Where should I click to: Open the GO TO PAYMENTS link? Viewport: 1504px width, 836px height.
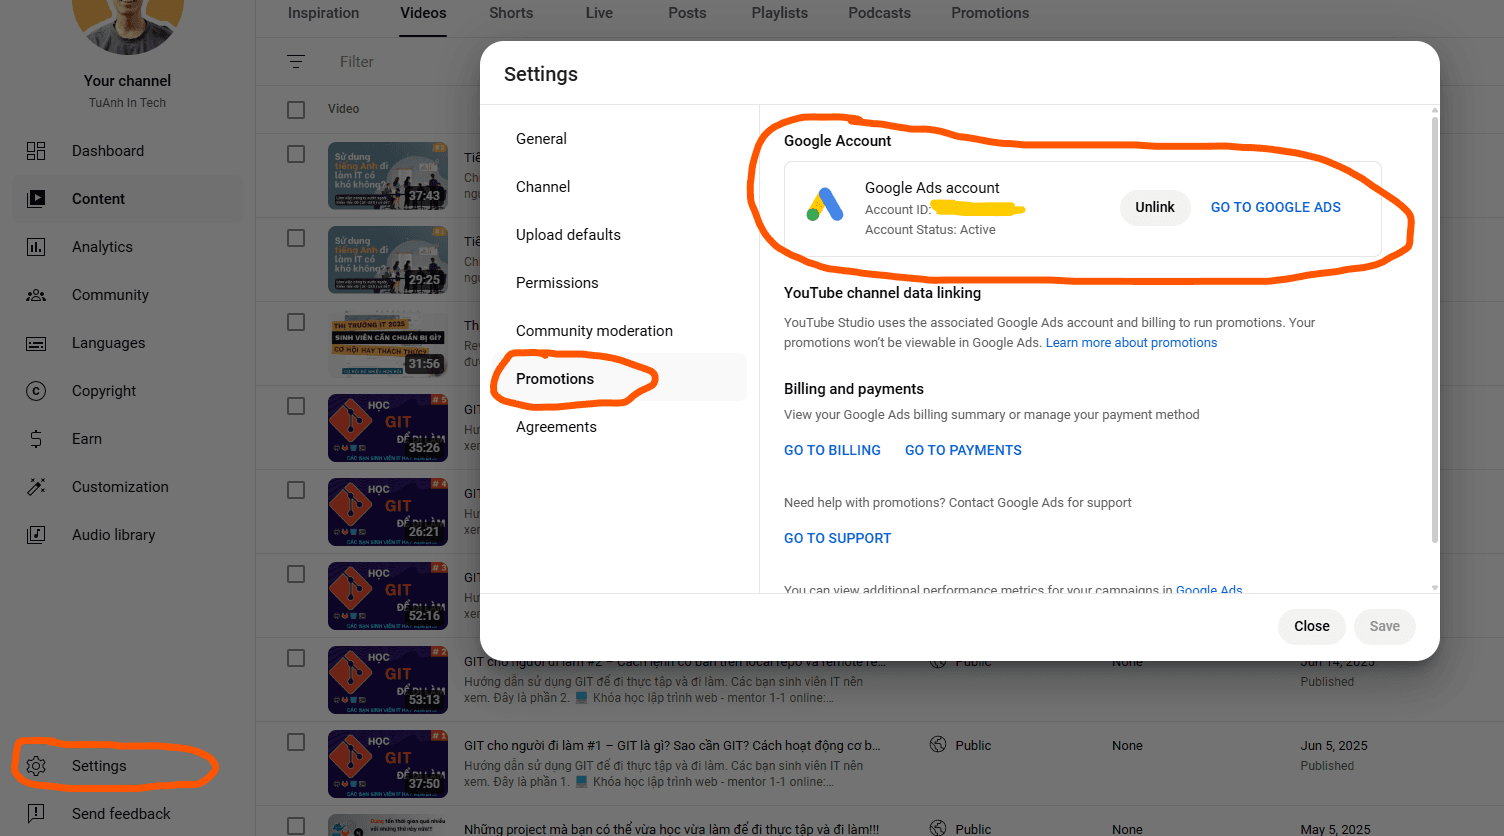(963, 450)
